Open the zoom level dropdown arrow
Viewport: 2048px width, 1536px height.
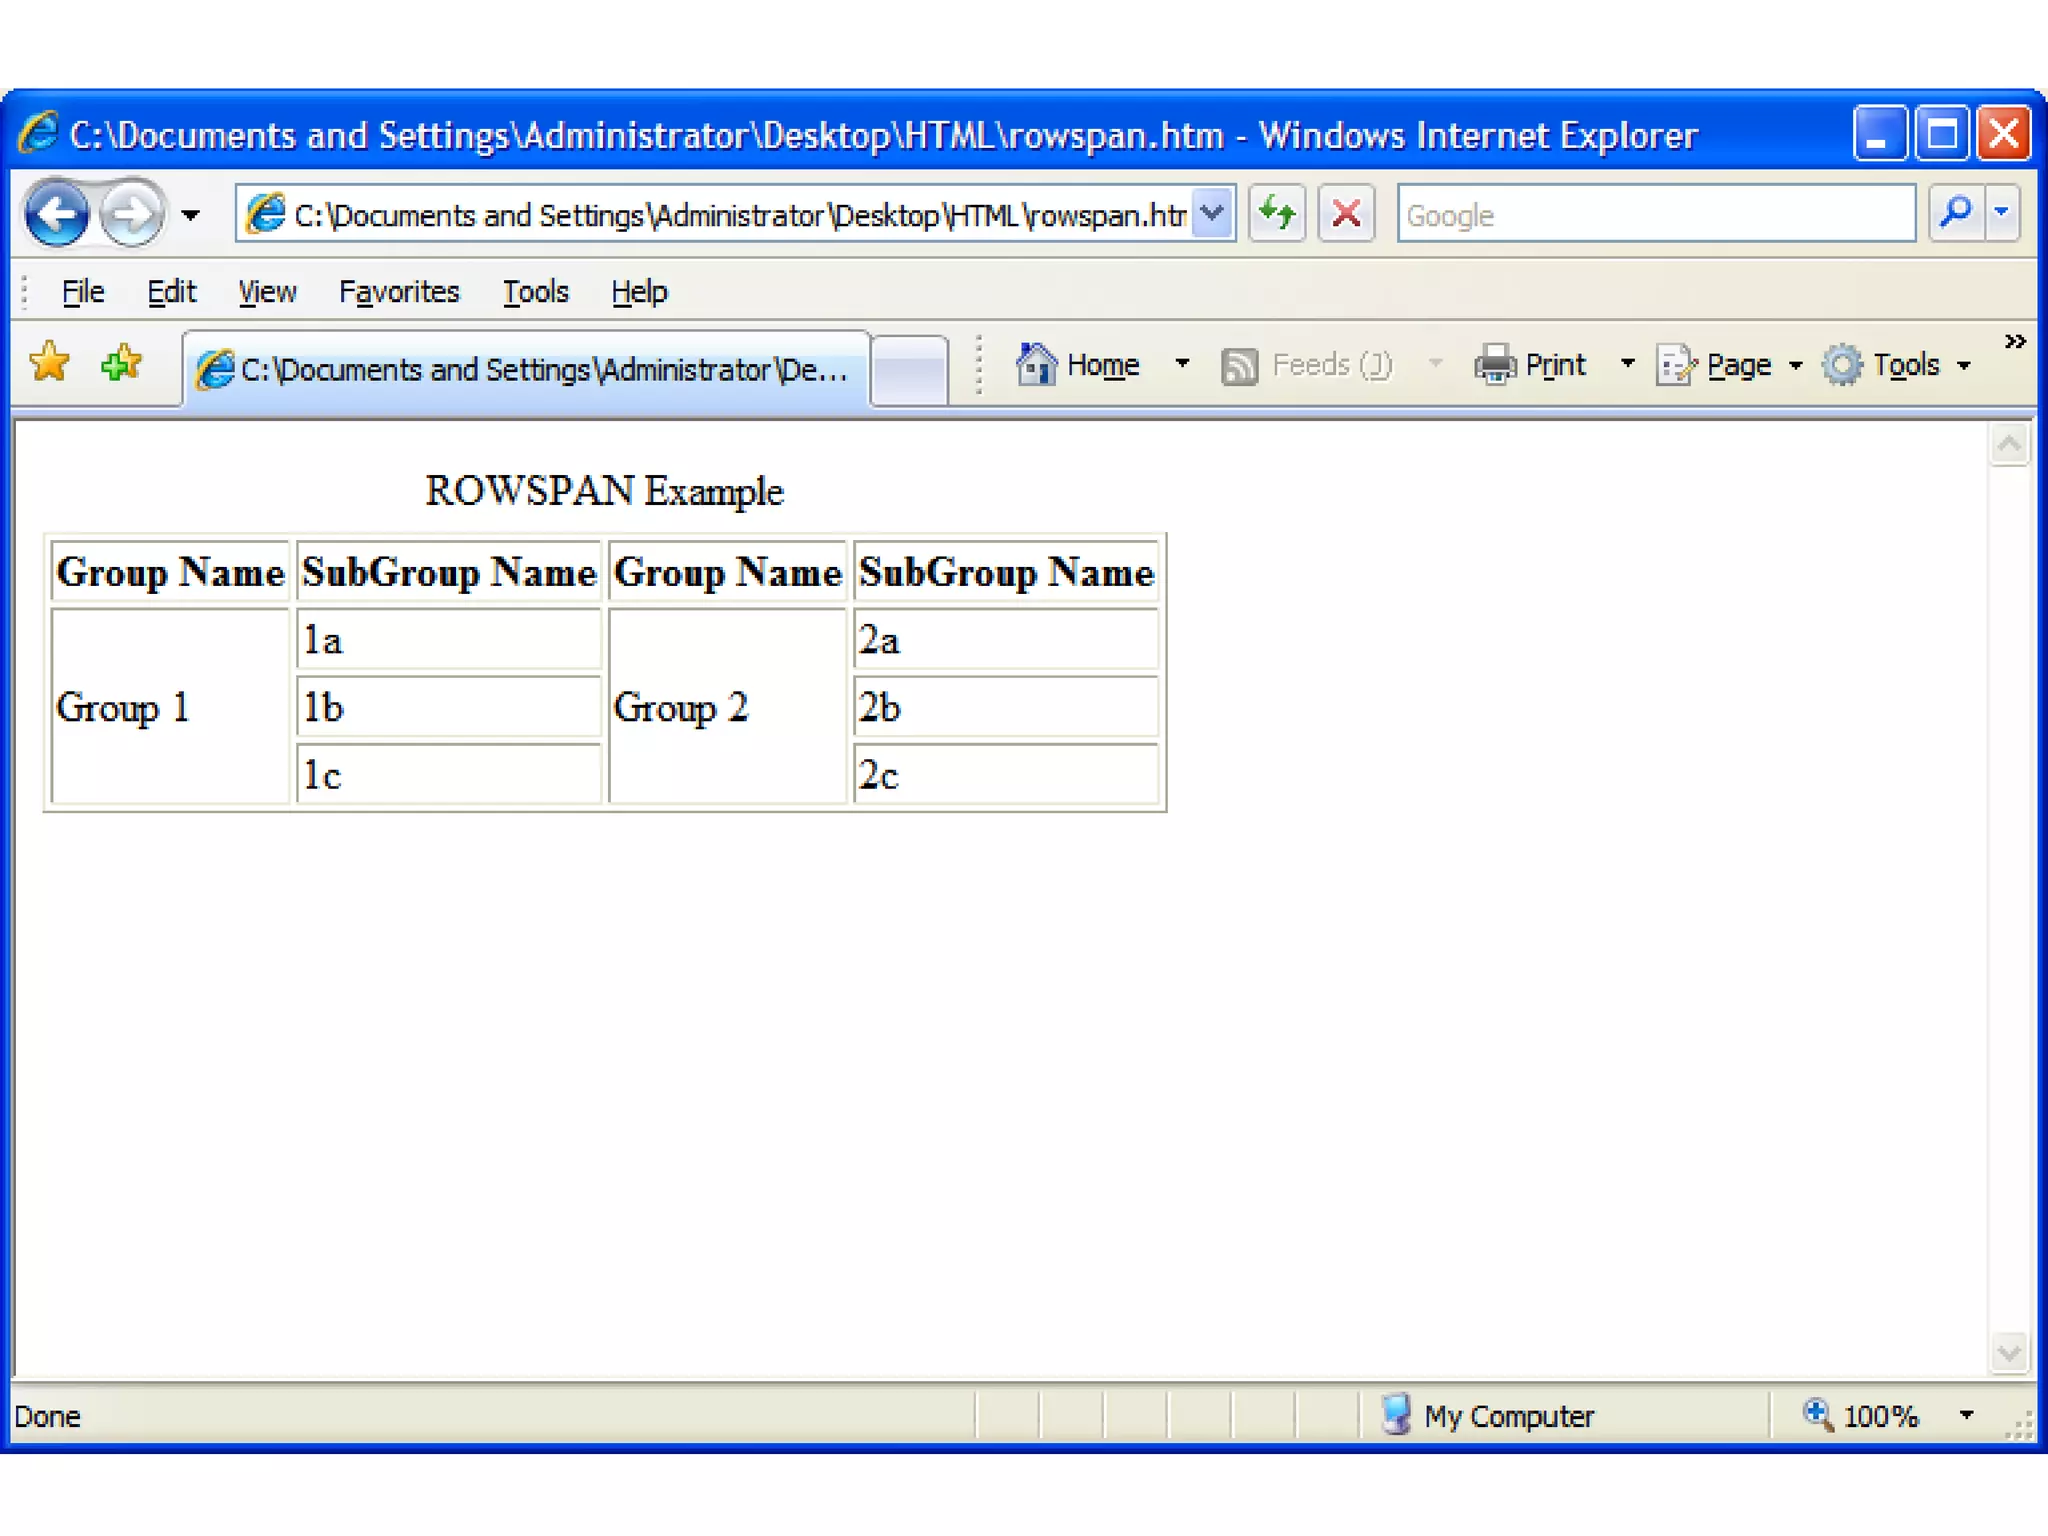tap(1966, 1415)
